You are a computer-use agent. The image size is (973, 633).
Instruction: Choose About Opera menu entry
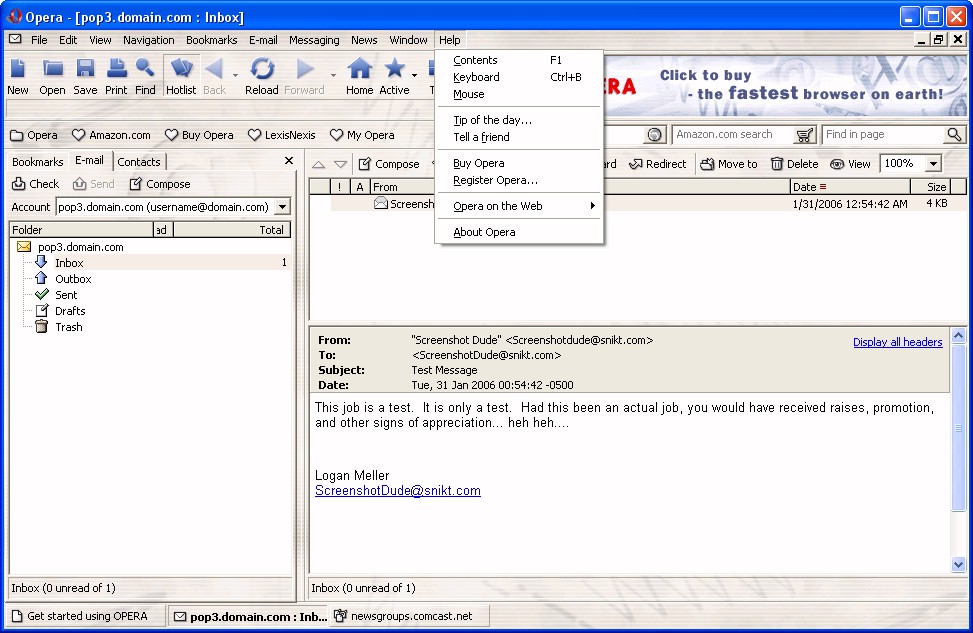(x=519, y=232)
